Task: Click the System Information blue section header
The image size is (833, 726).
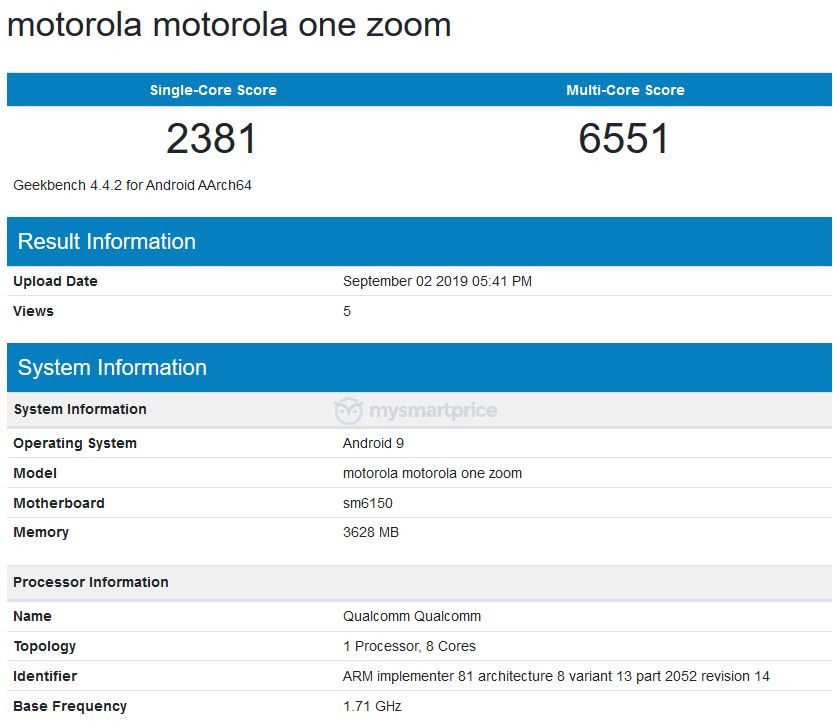Action: click(x=419, y=368)
